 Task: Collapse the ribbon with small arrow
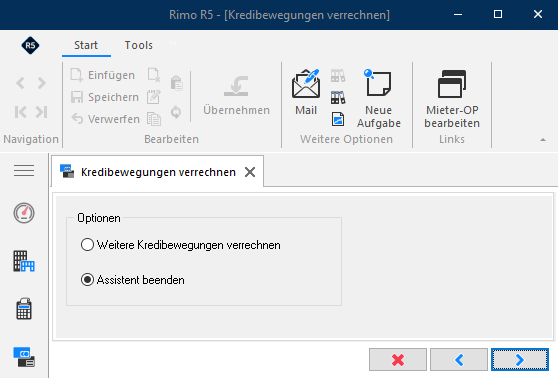click(543, 140)
